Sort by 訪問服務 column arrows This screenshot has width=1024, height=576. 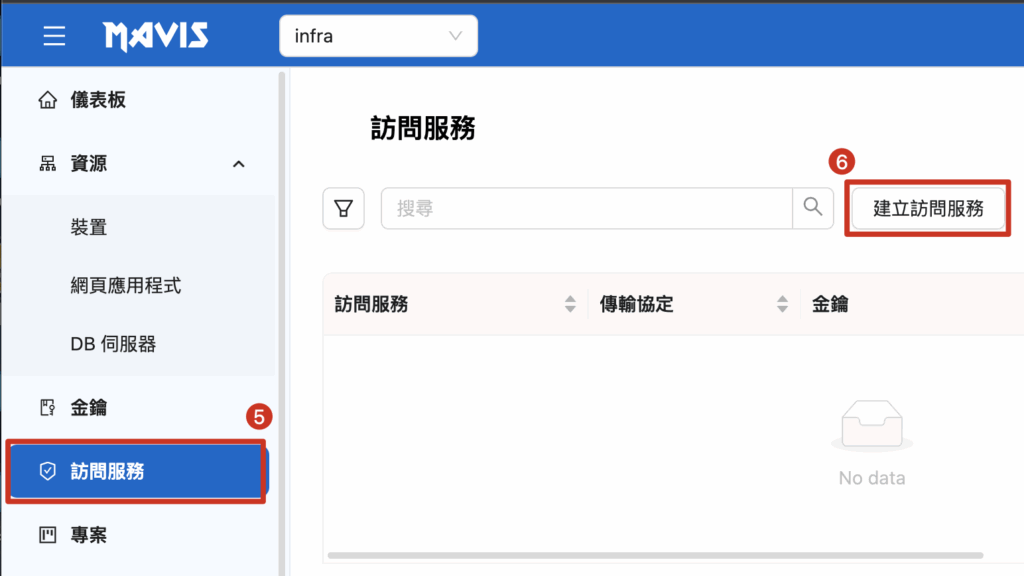(570, 305)
